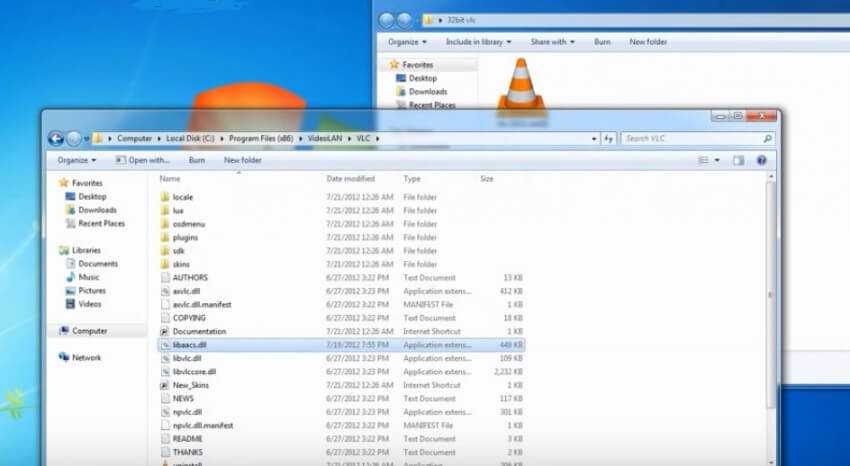850x466 pixels.
Task: Select Computer in the navigation pane
Action: pos(89,331)
